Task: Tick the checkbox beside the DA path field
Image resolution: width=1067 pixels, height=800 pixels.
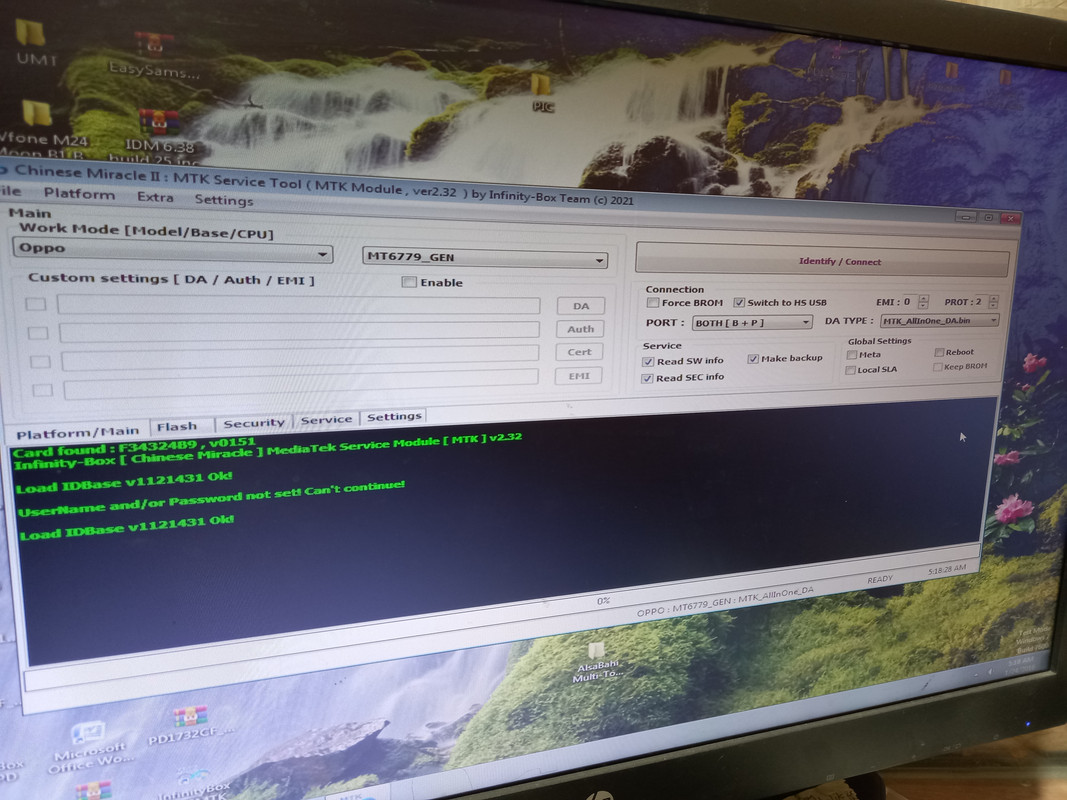Action: [36, 303]
